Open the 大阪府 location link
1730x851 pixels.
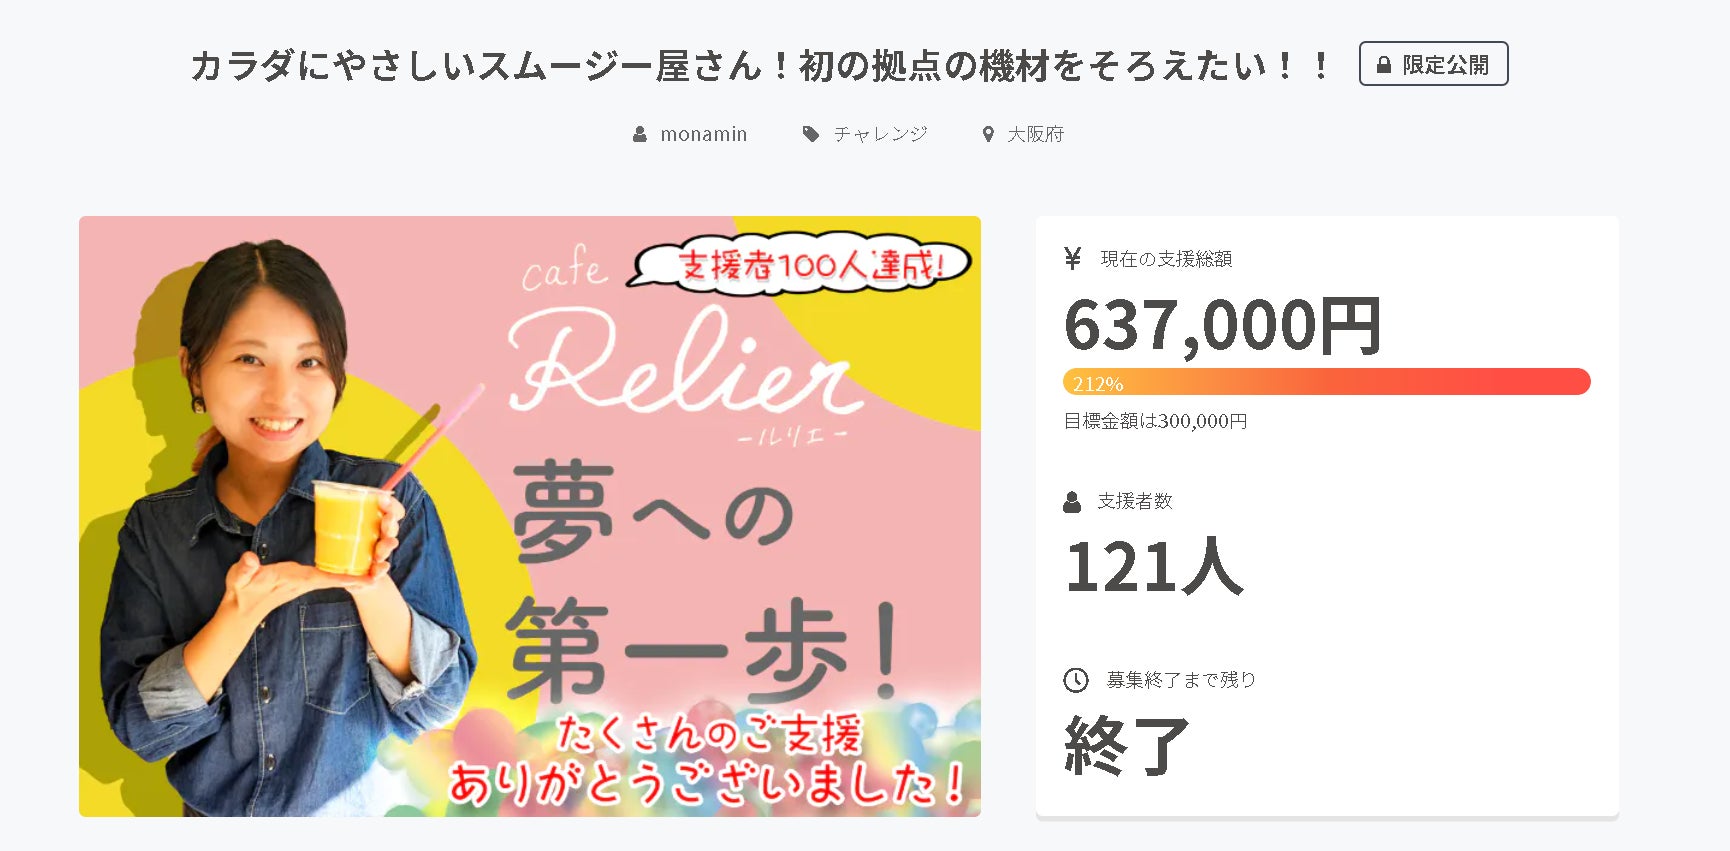[1035, 134]
